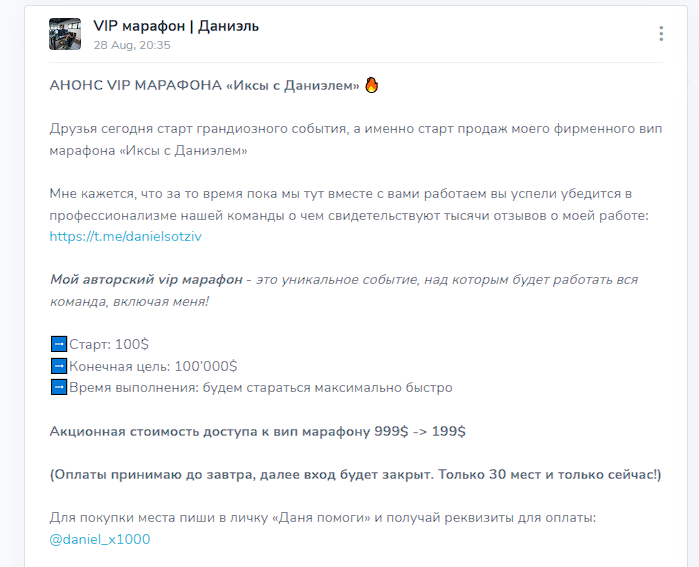
Task: Open the @daniel_x1000 mention
Action: pos(100,539)
